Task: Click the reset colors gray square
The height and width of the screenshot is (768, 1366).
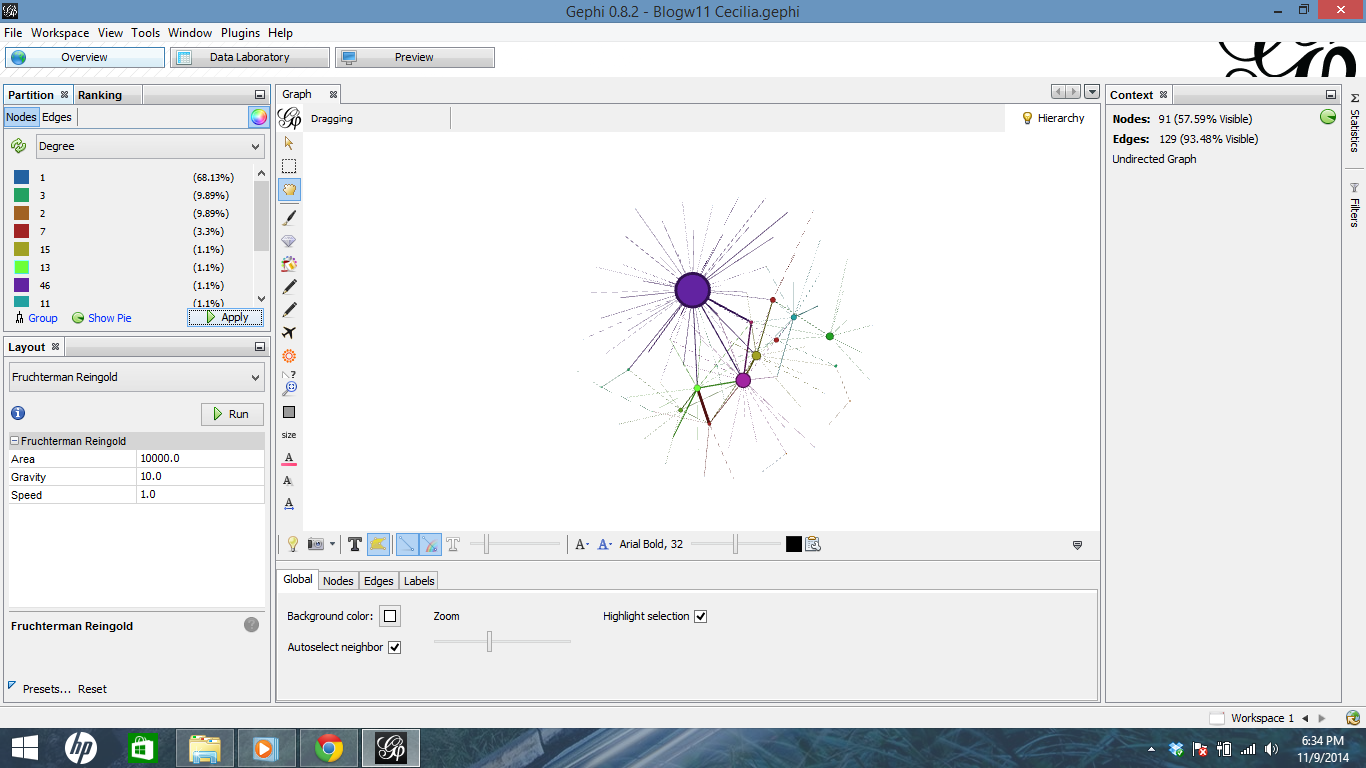Action: coord(289,412)
